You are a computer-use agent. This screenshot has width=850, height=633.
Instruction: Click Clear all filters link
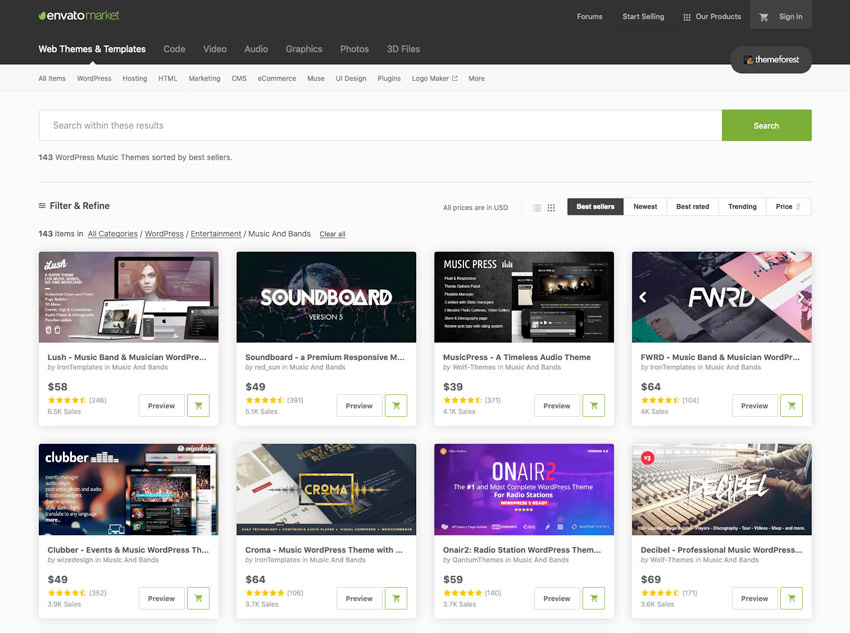pyautogui.click(x=332, y=234)
